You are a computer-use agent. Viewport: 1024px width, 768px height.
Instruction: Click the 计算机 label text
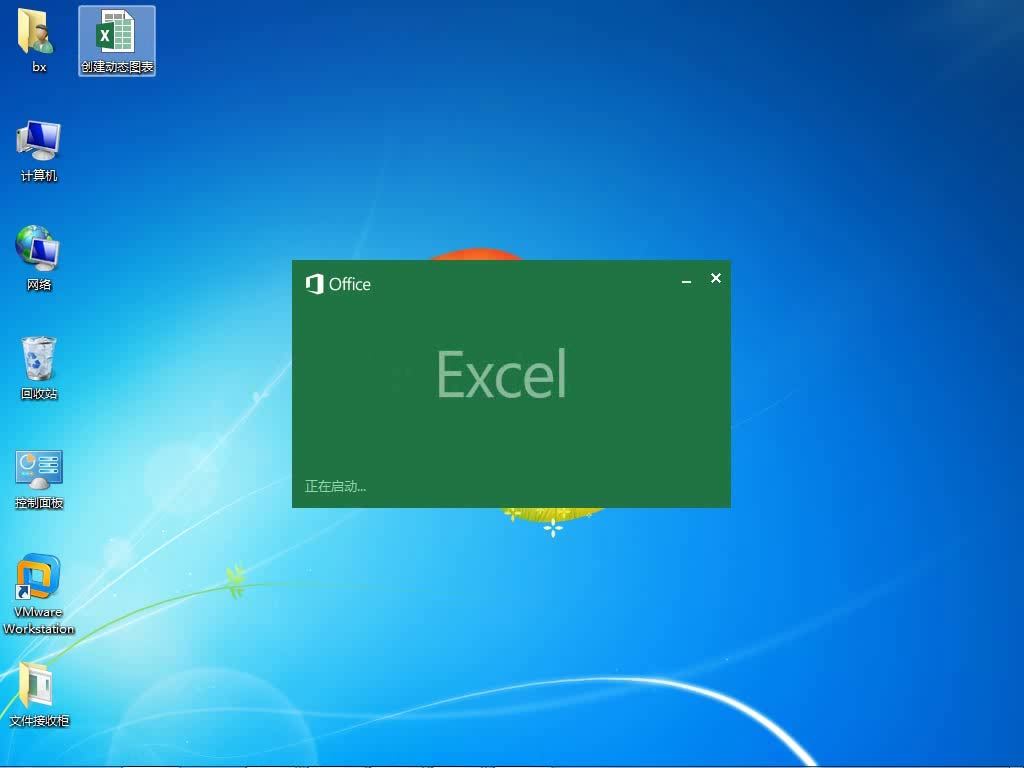point(39,175)
